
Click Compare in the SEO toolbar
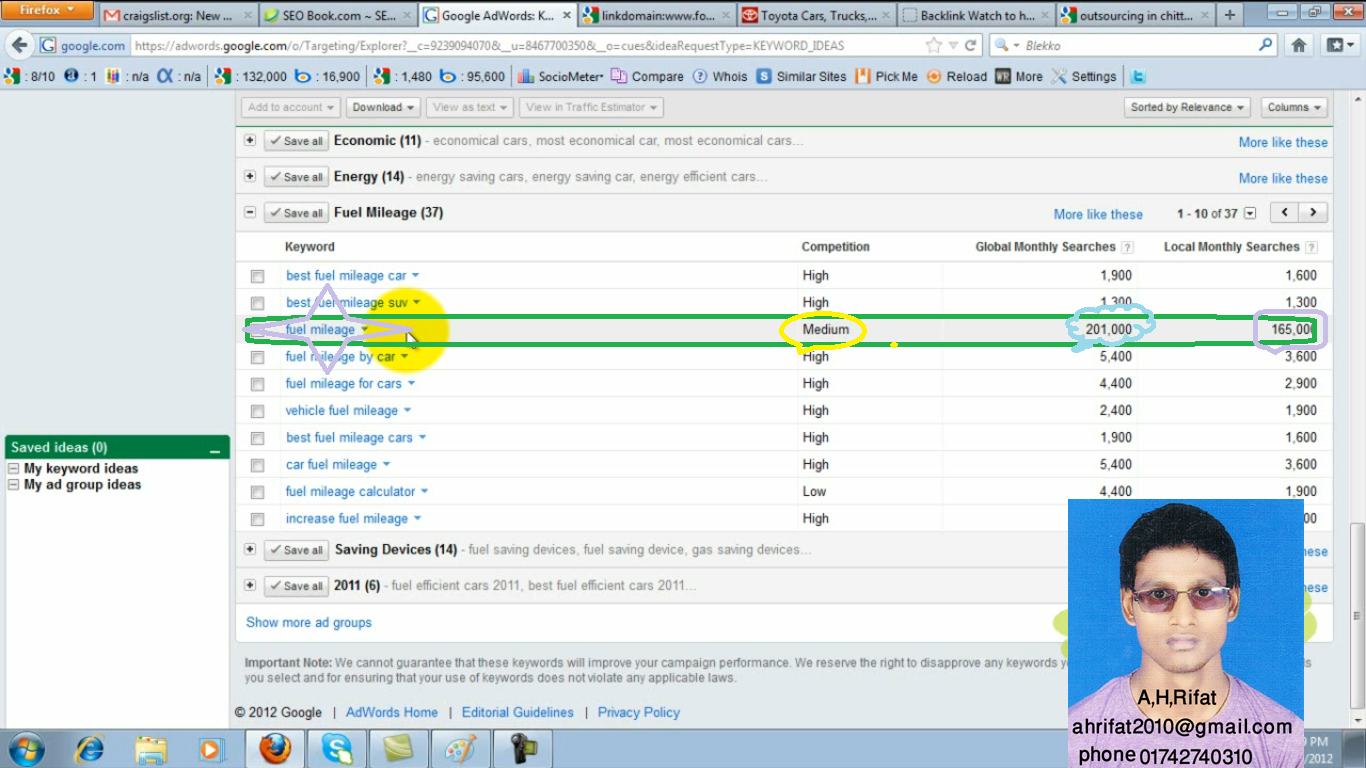pyautogui.click(x=647, y=77)
